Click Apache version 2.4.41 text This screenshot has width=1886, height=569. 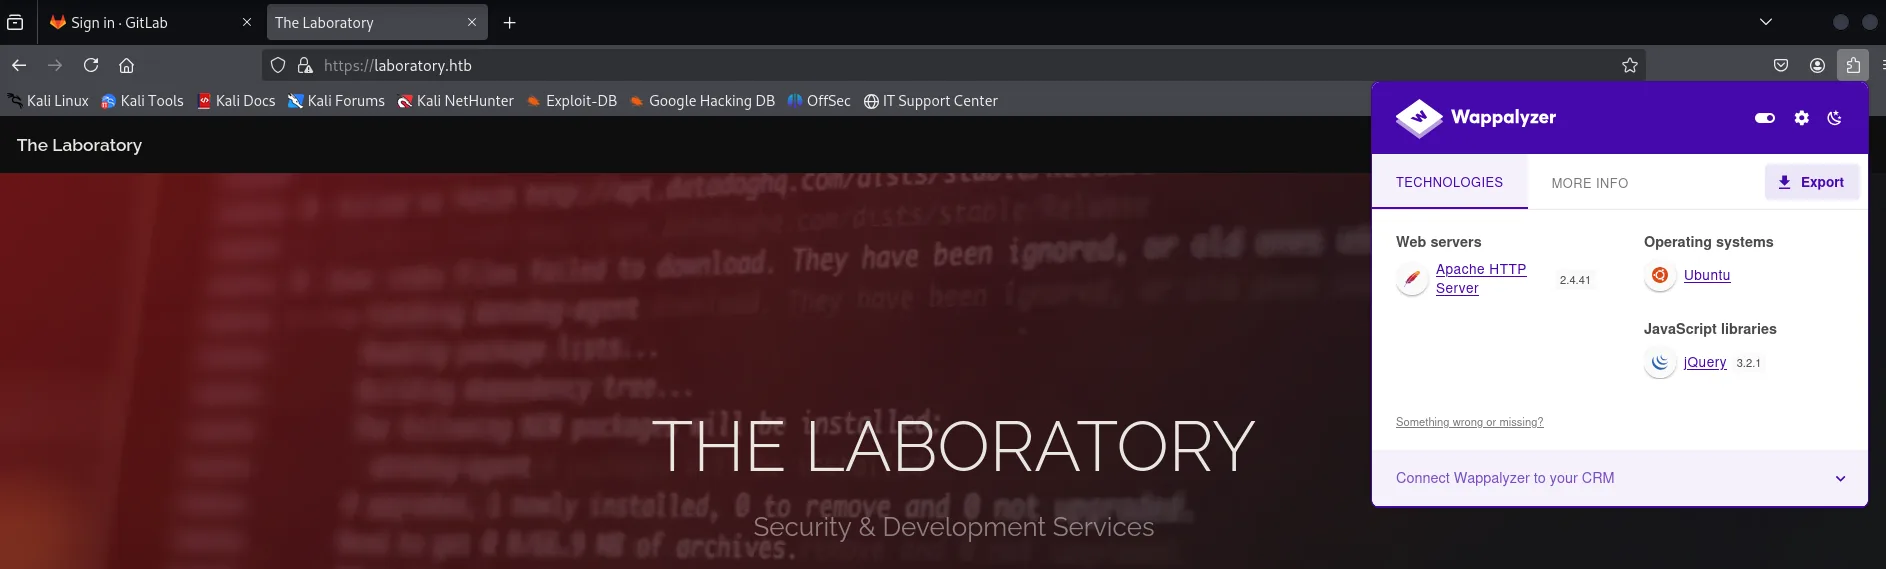click(x=1575, y=280)
